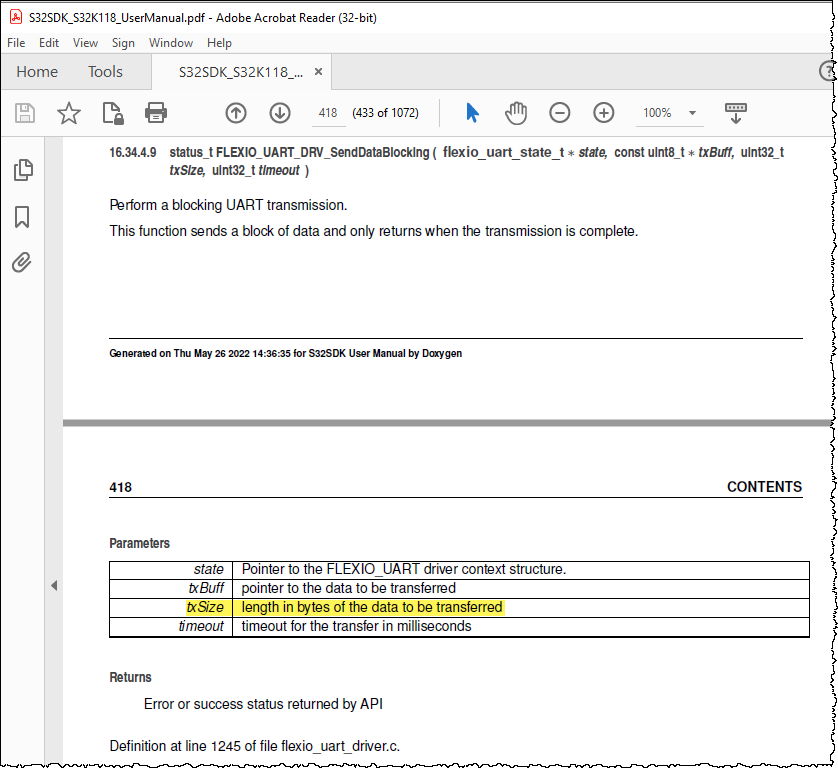Open the scrolling mode icon
Viewport: 838px width, 769px height.
pos(736,113)
